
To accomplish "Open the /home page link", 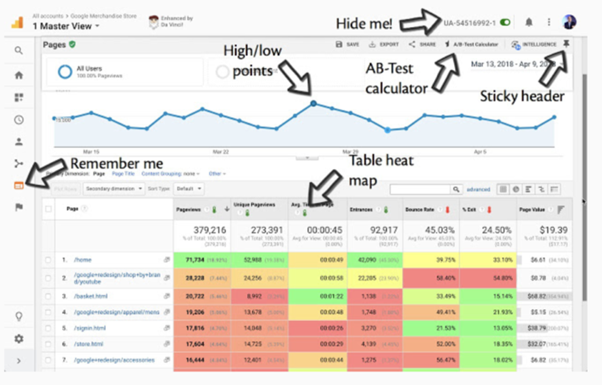I will pyautogui.click(x=83, y=260).
